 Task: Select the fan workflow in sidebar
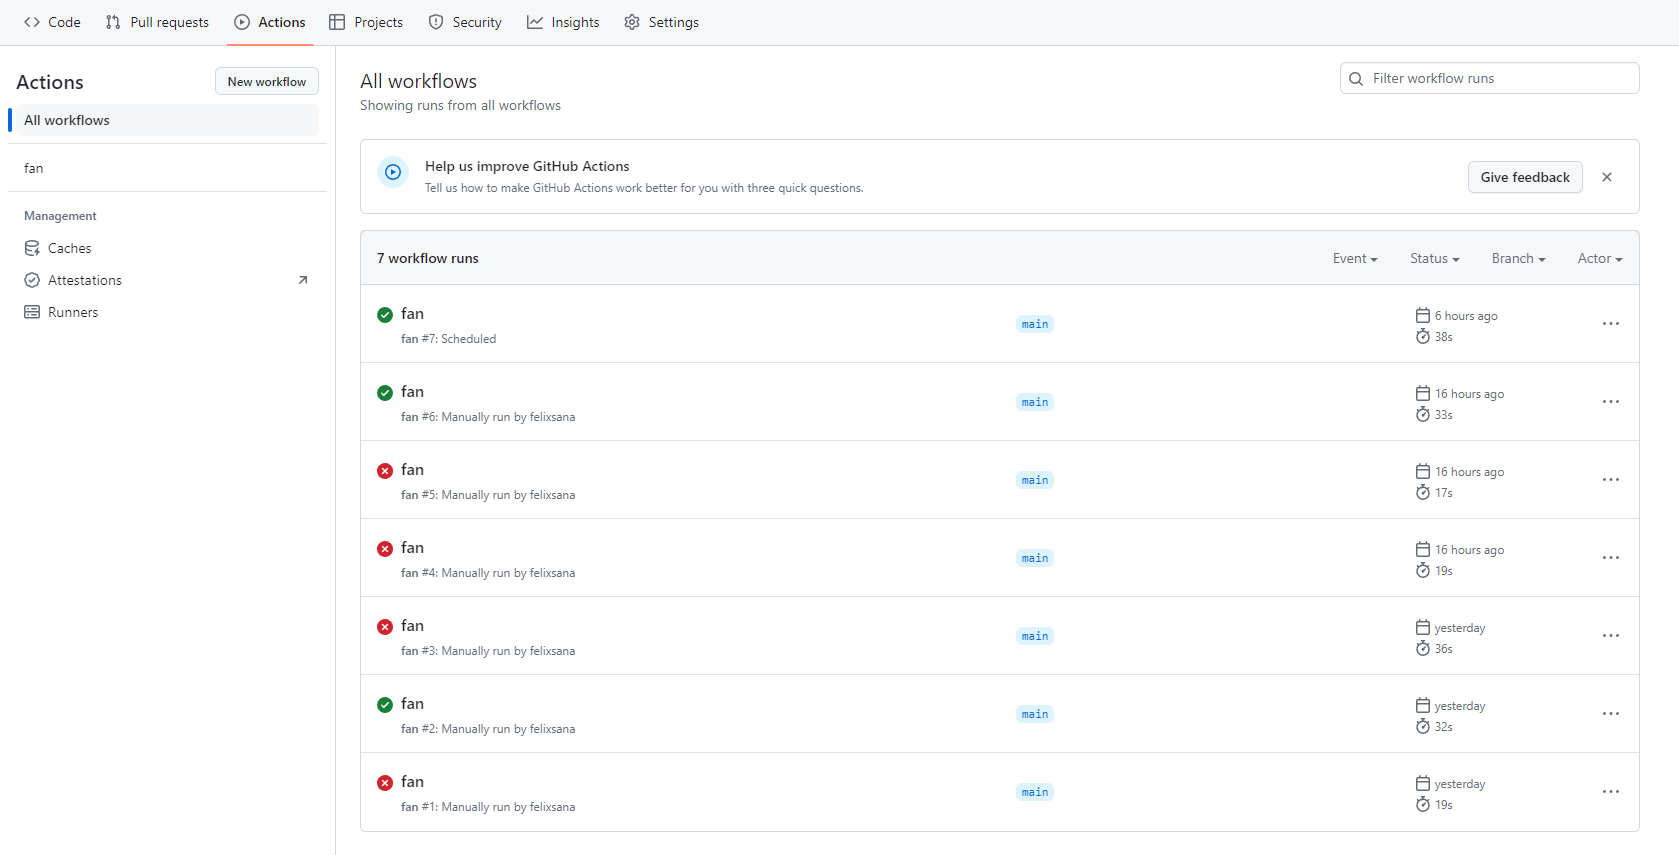[167, 168]
